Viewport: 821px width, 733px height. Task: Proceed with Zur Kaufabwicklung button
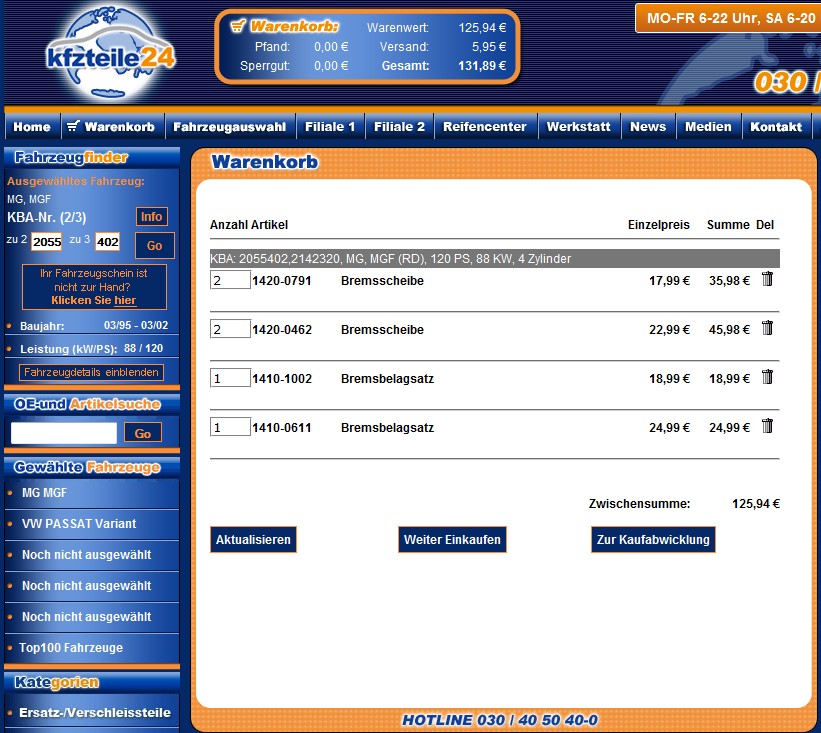(x=652, y=540)
